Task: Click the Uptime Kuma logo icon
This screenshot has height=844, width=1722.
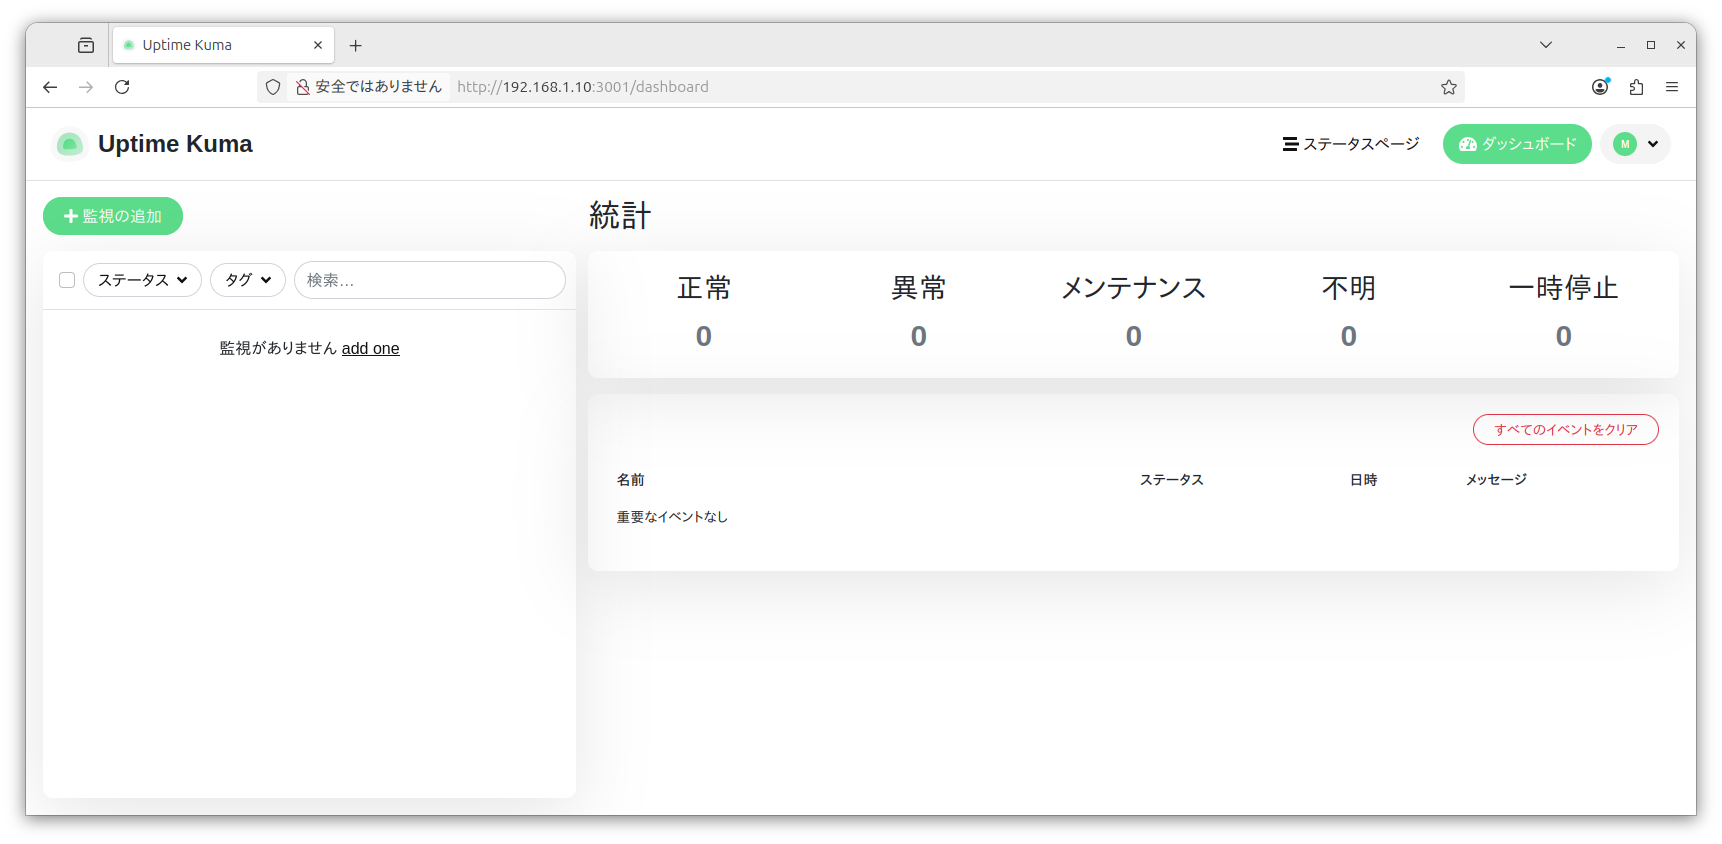Action: (69, 145)
